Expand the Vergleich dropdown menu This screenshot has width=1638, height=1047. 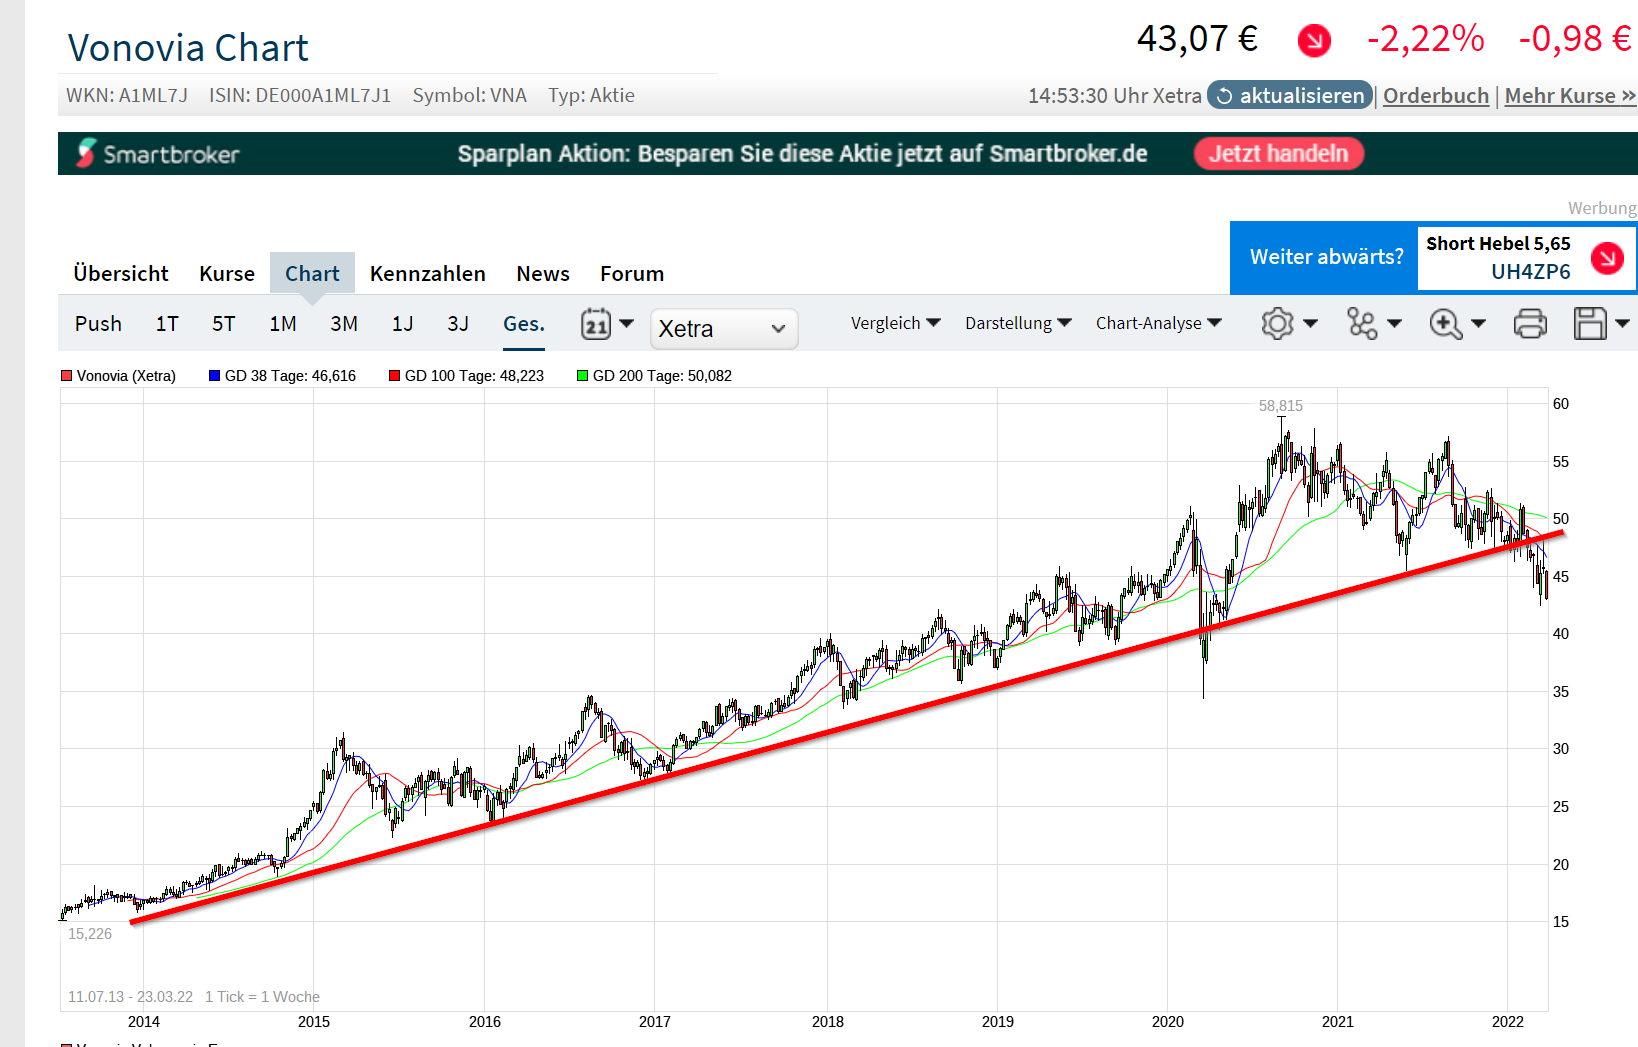(896, 323)
